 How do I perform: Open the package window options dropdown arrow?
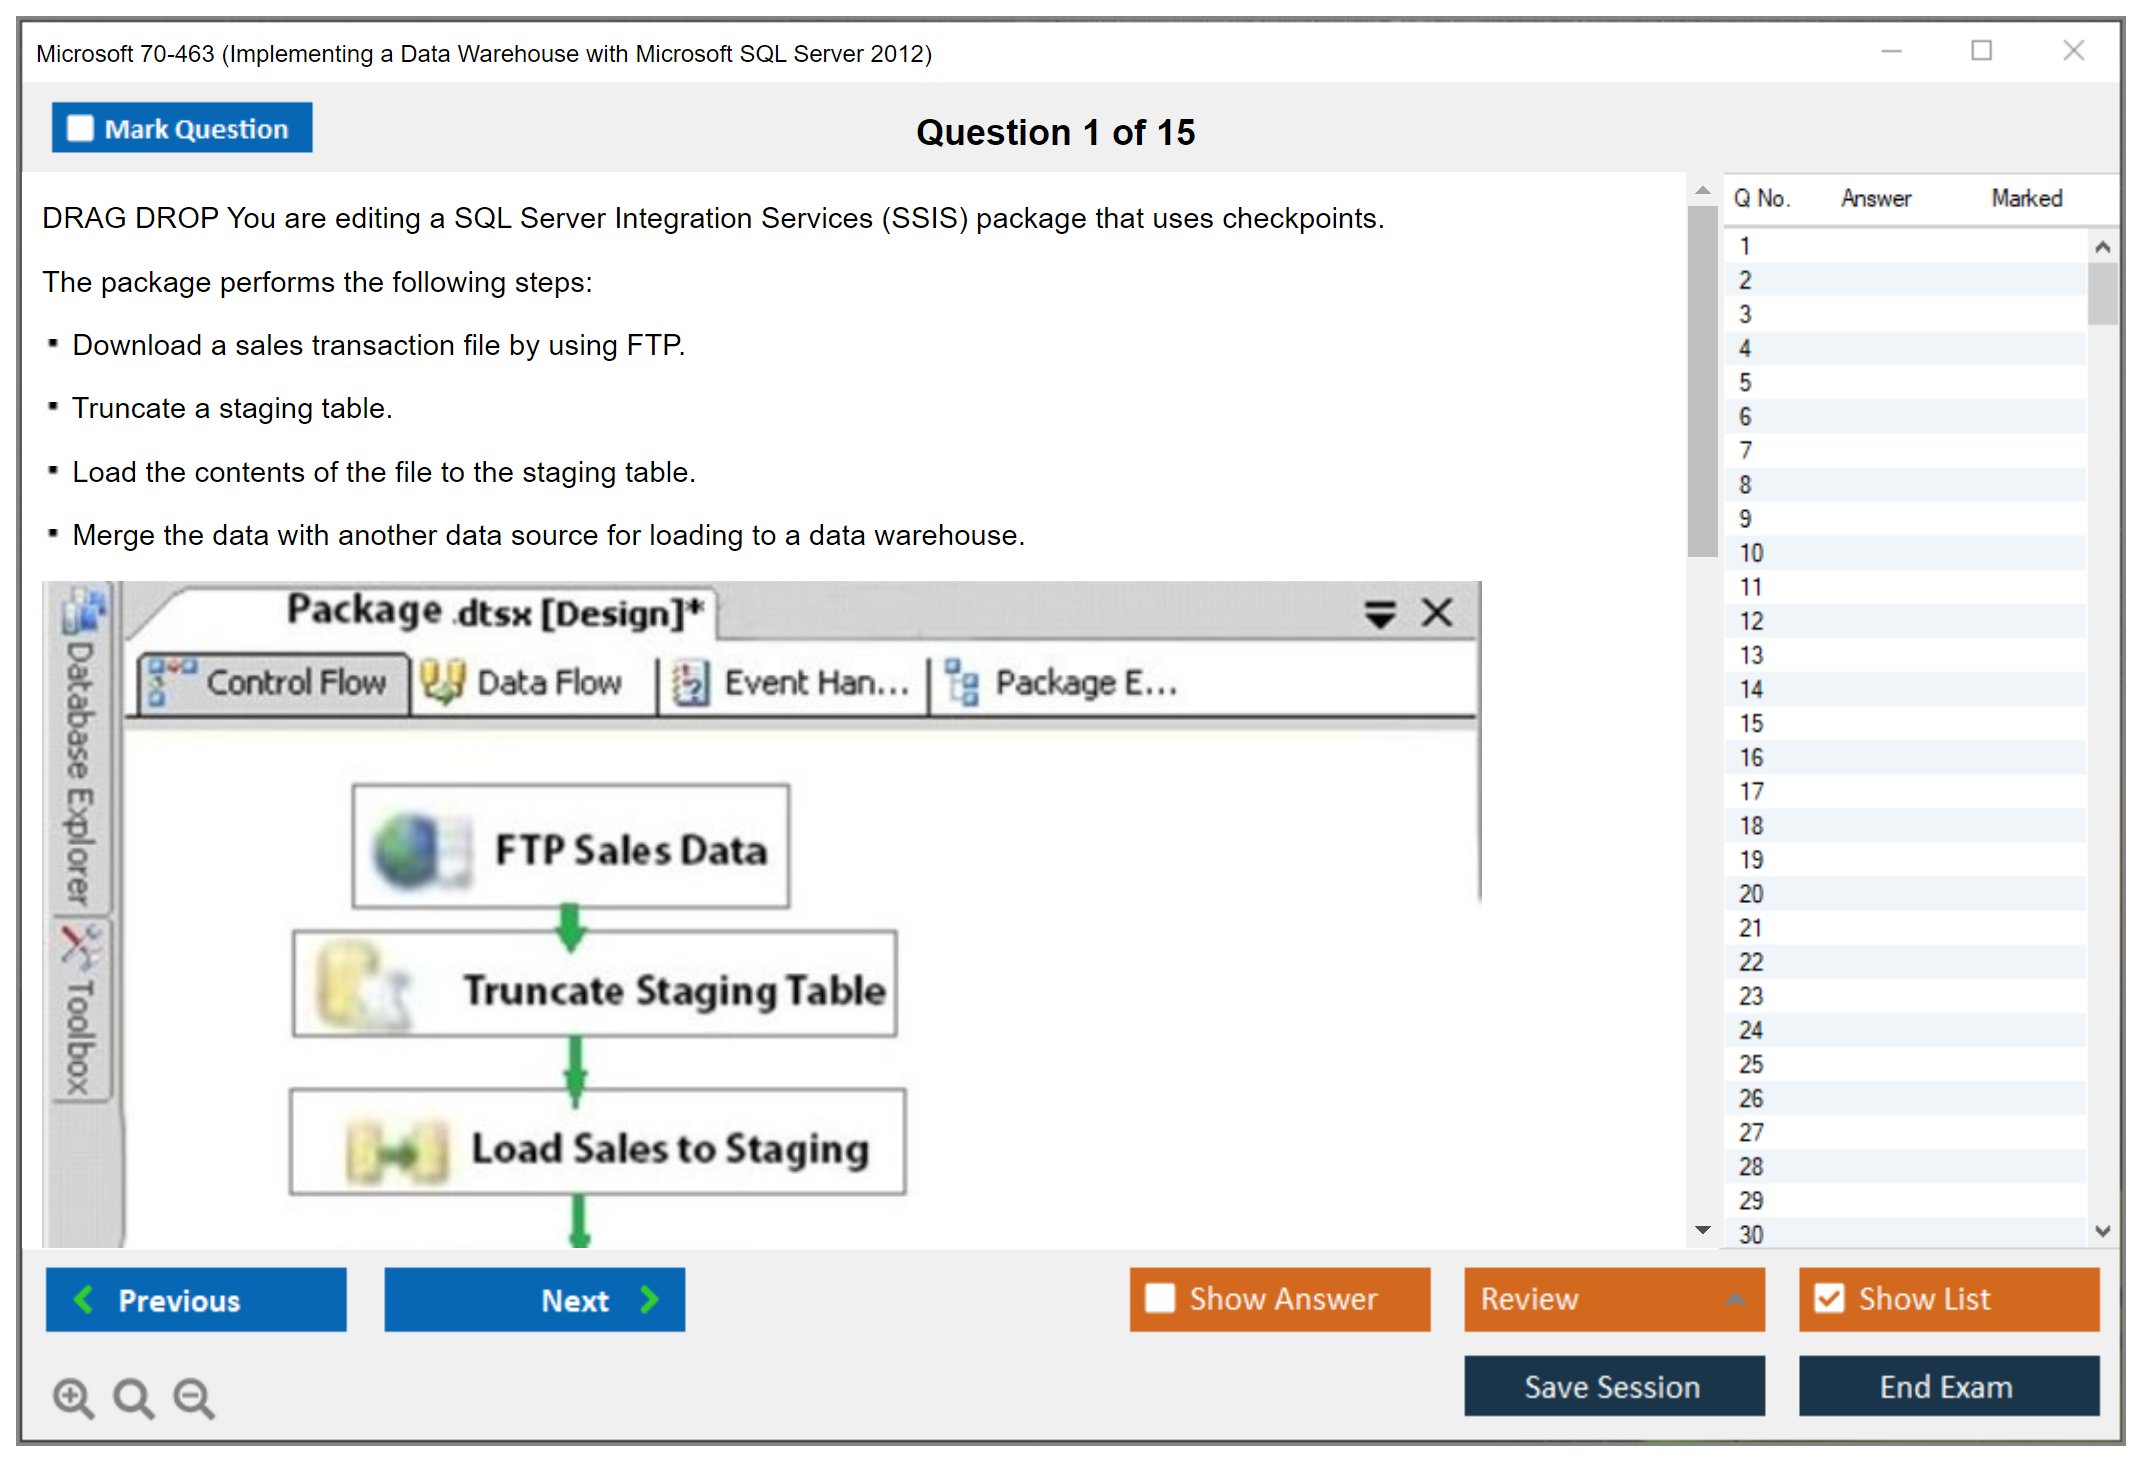pos(1380,613)
